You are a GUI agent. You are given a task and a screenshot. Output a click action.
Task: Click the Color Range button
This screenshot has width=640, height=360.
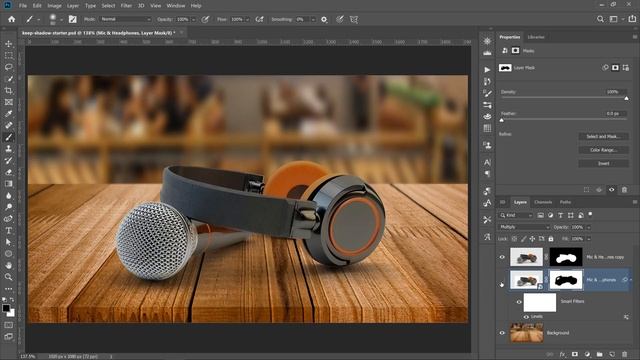coord(603,150)
